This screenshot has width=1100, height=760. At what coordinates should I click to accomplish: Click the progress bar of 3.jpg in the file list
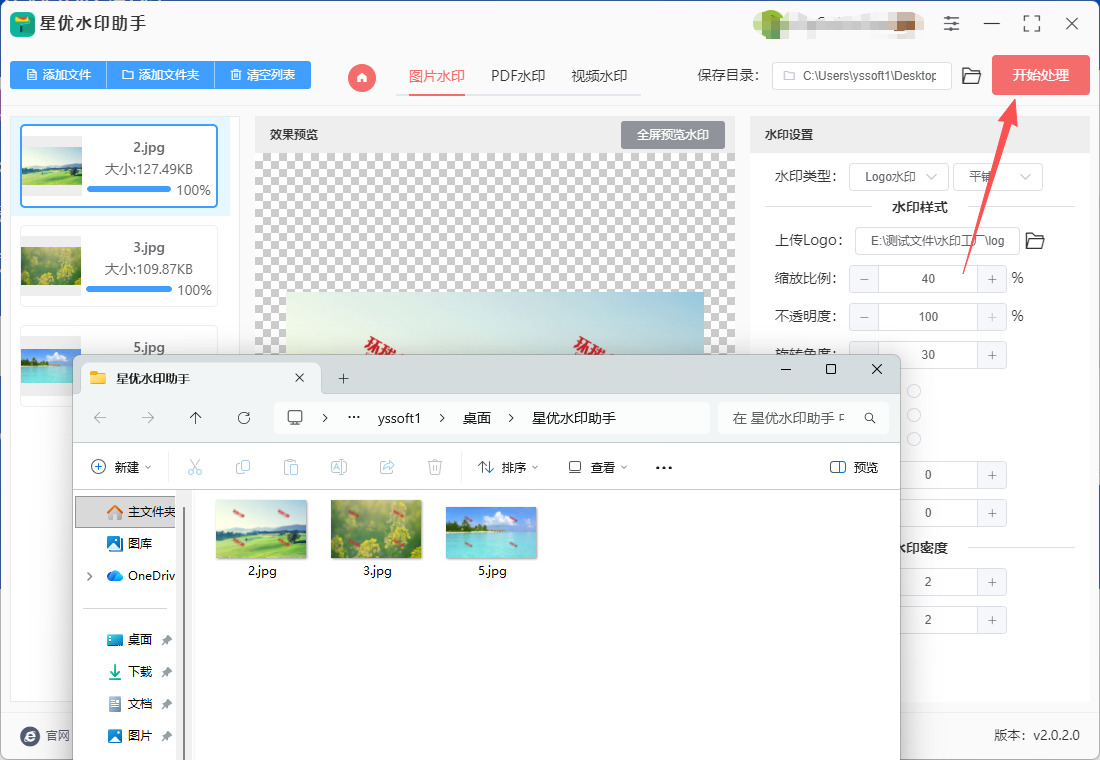coord(129,289)
